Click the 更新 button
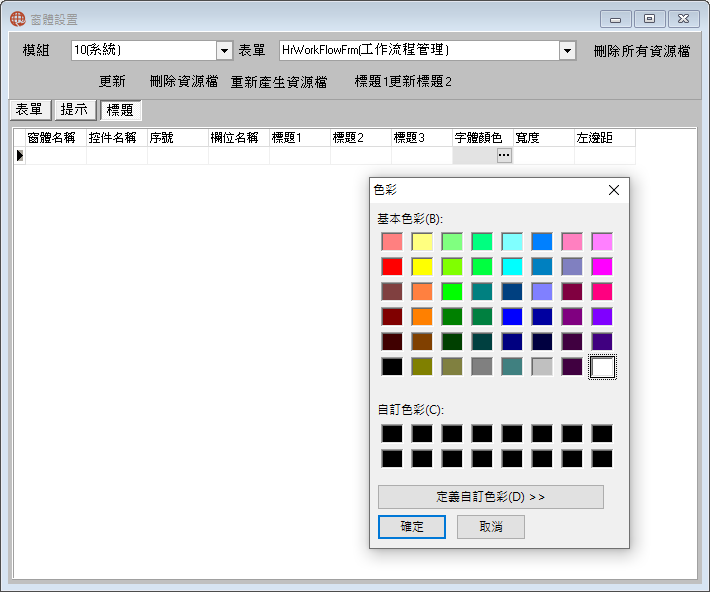Screen dimensions: 710x592 point(112,82)
